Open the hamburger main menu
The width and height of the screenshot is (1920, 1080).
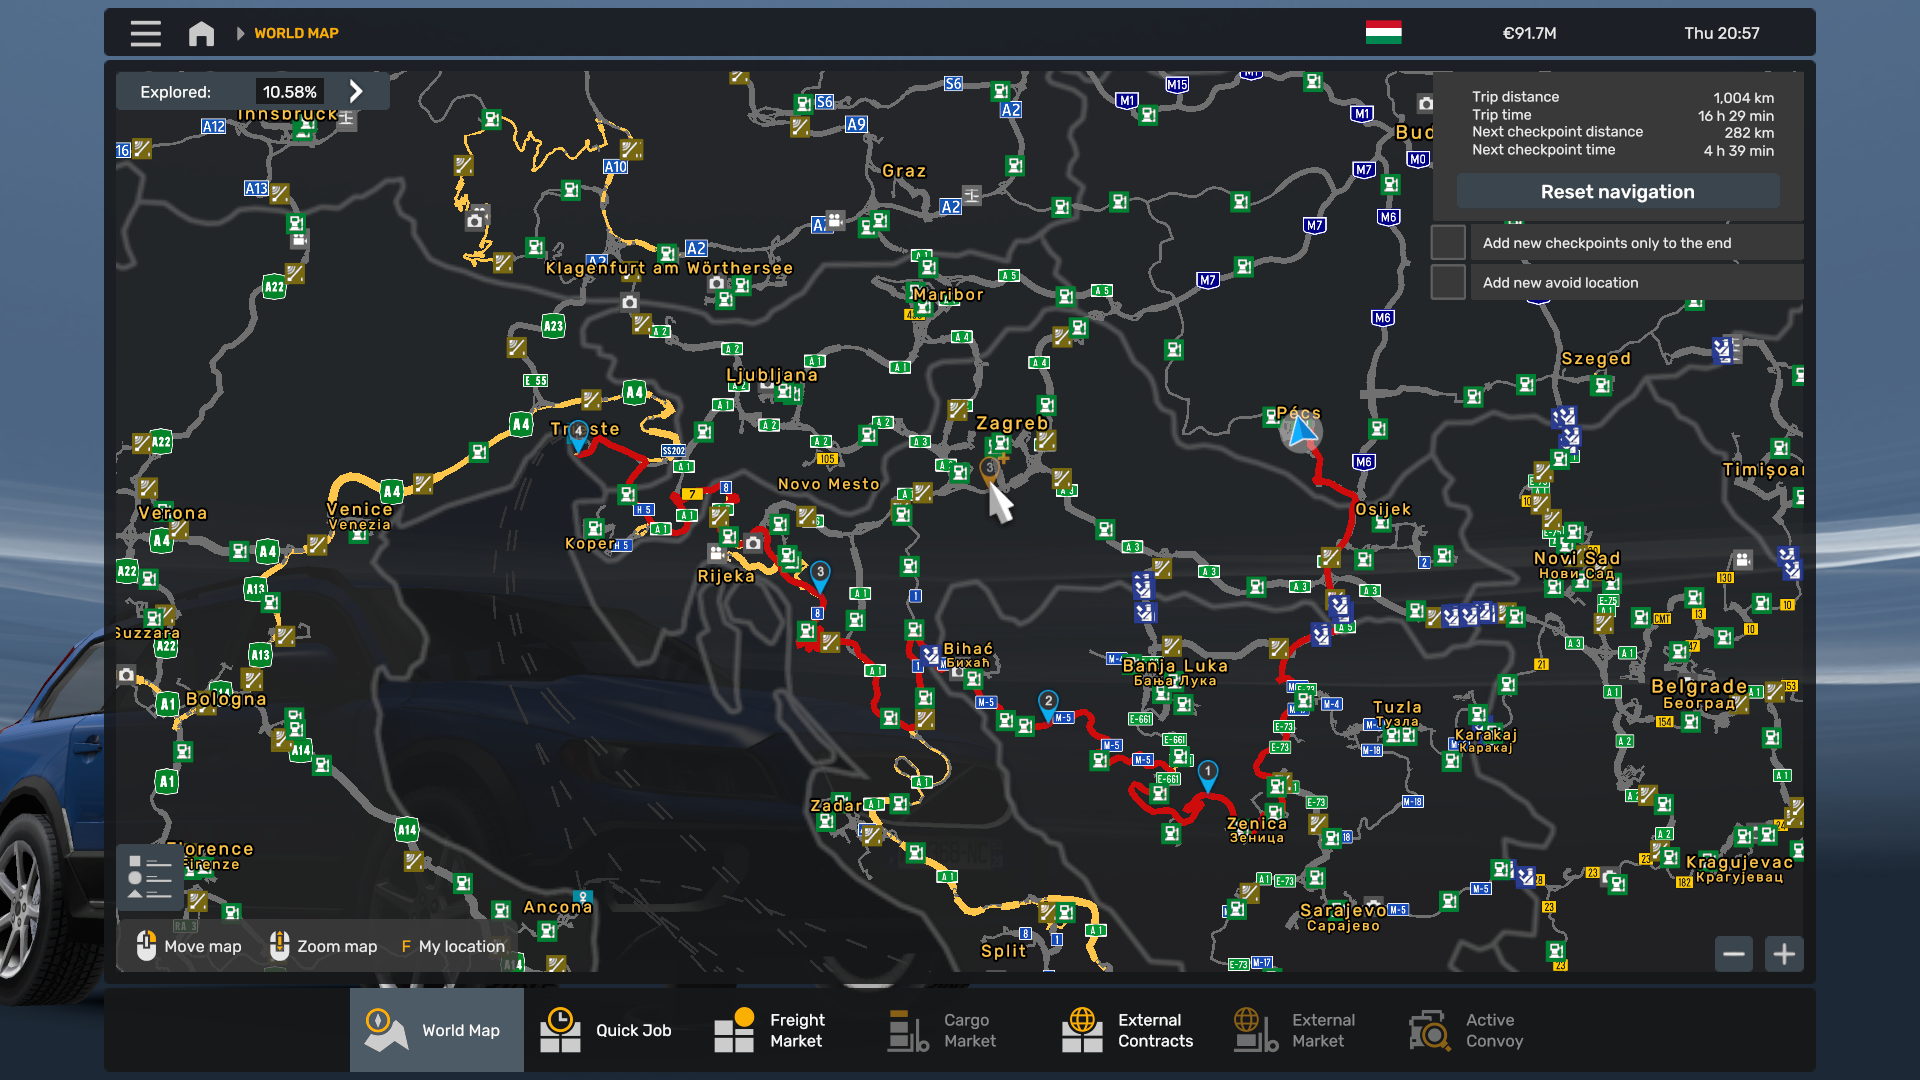[x=145, y=33]
